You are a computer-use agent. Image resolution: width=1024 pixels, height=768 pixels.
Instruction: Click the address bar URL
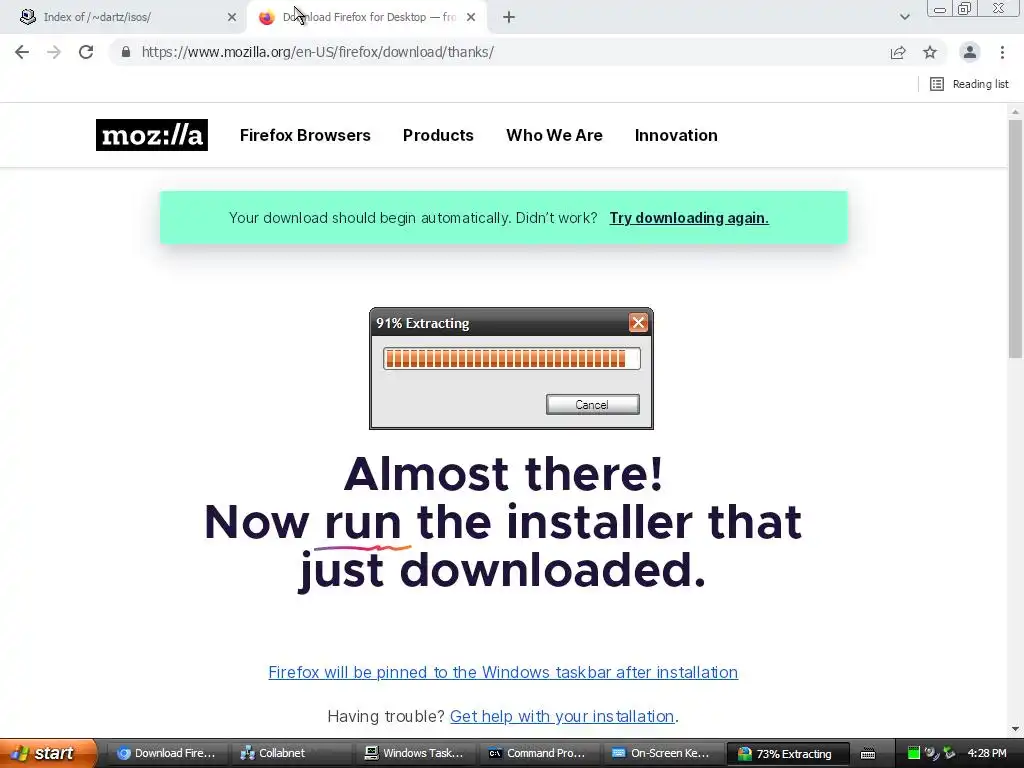coord(317,52)
